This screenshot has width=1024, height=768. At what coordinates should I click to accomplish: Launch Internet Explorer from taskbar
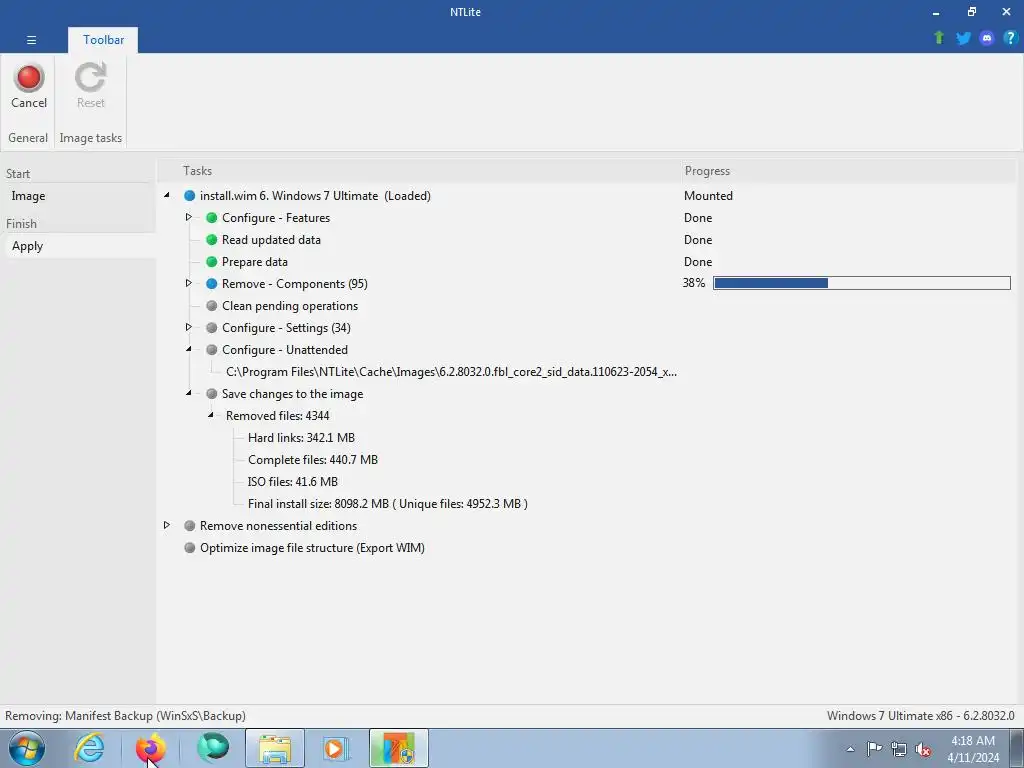(x=89, y=748)
